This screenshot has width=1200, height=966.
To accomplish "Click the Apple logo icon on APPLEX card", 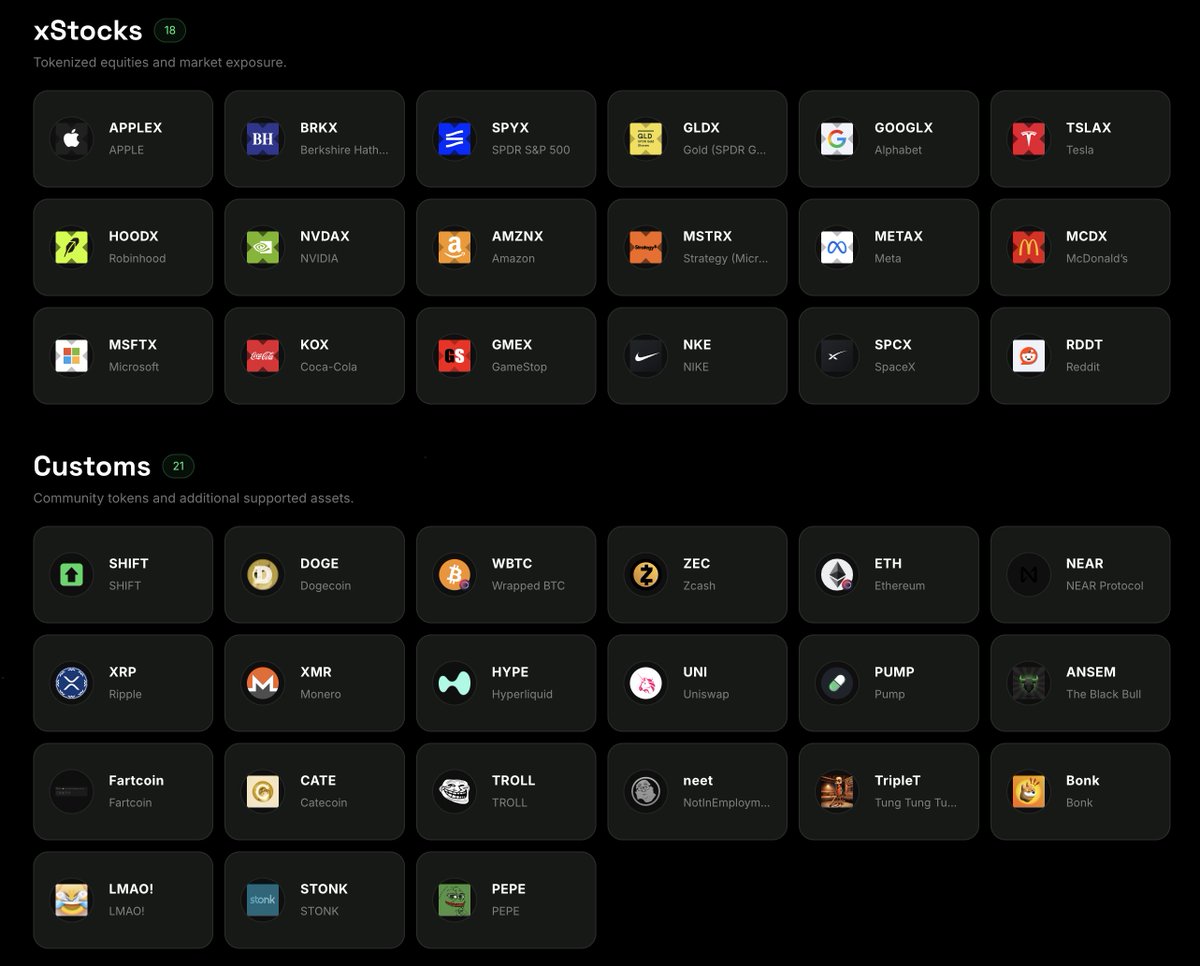I will [71, 139].
